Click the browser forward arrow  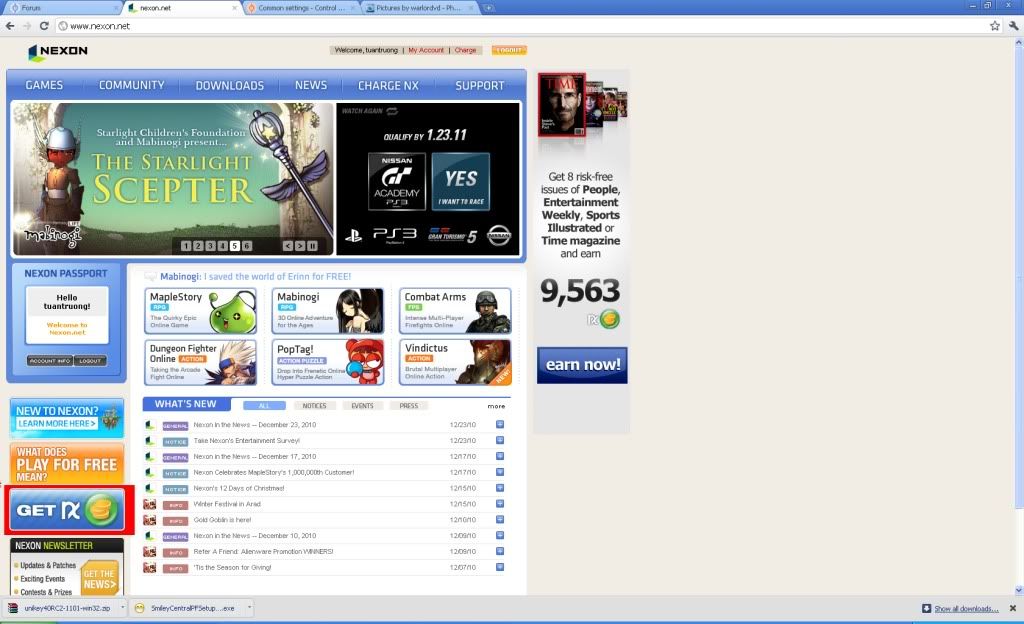coord(27,26)
